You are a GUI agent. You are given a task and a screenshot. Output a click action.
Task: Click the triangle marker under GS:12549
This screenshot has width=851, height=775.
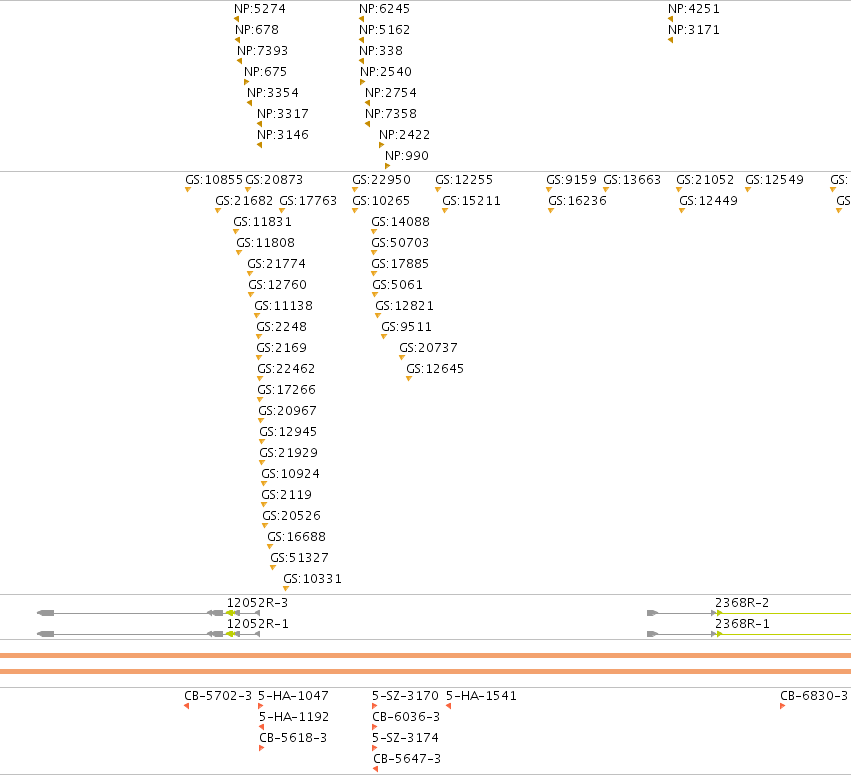(748, 190)
